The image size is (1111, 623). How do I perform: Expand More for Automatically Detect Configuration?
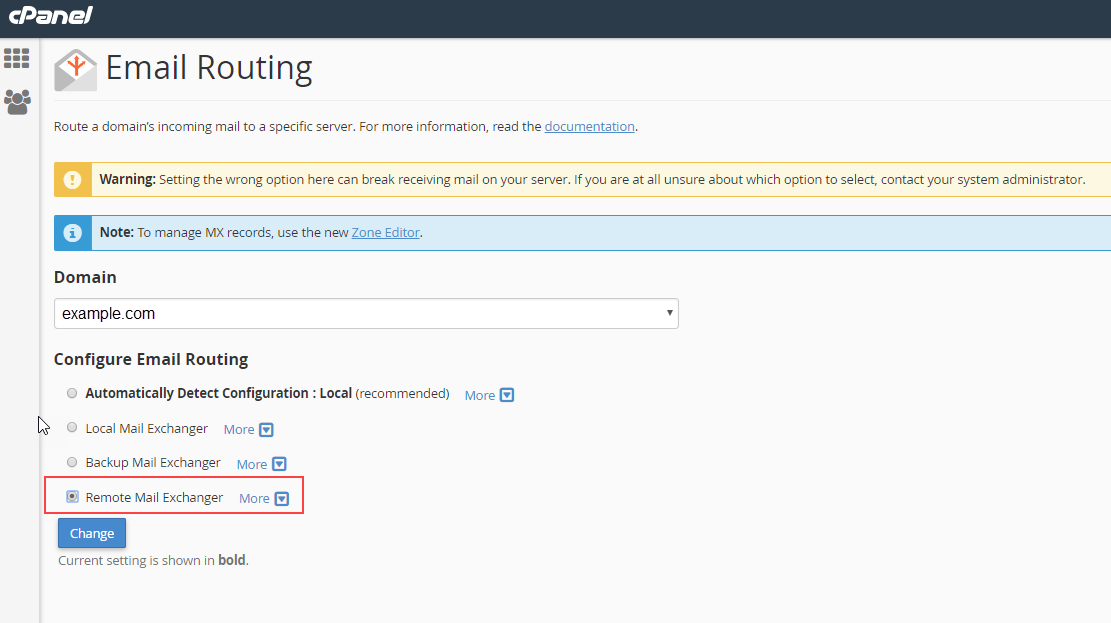coord(489,395)
